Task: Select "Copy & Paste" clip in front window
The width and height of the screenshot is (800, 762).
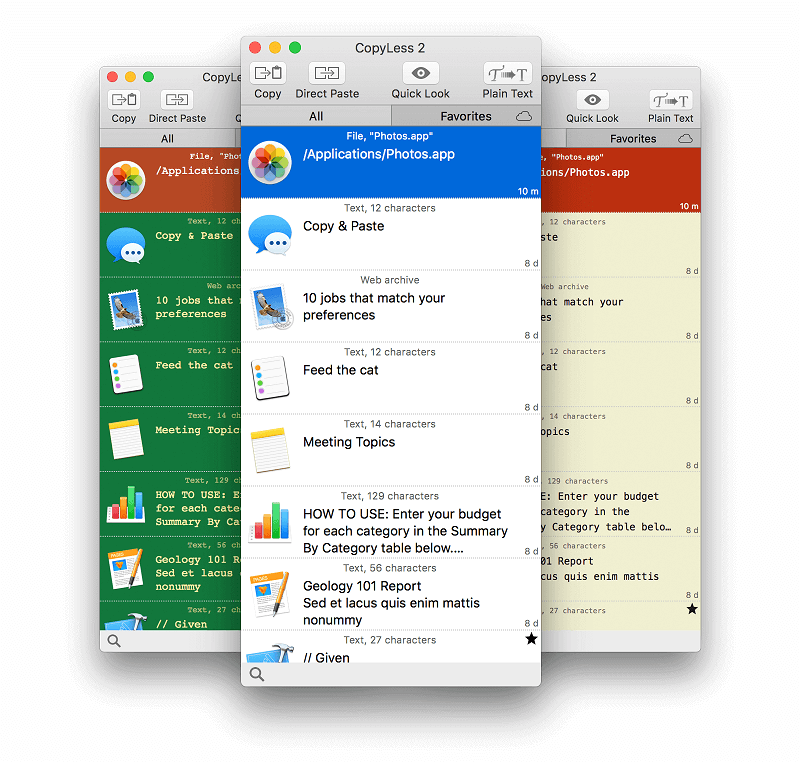Action: (391, 234)
